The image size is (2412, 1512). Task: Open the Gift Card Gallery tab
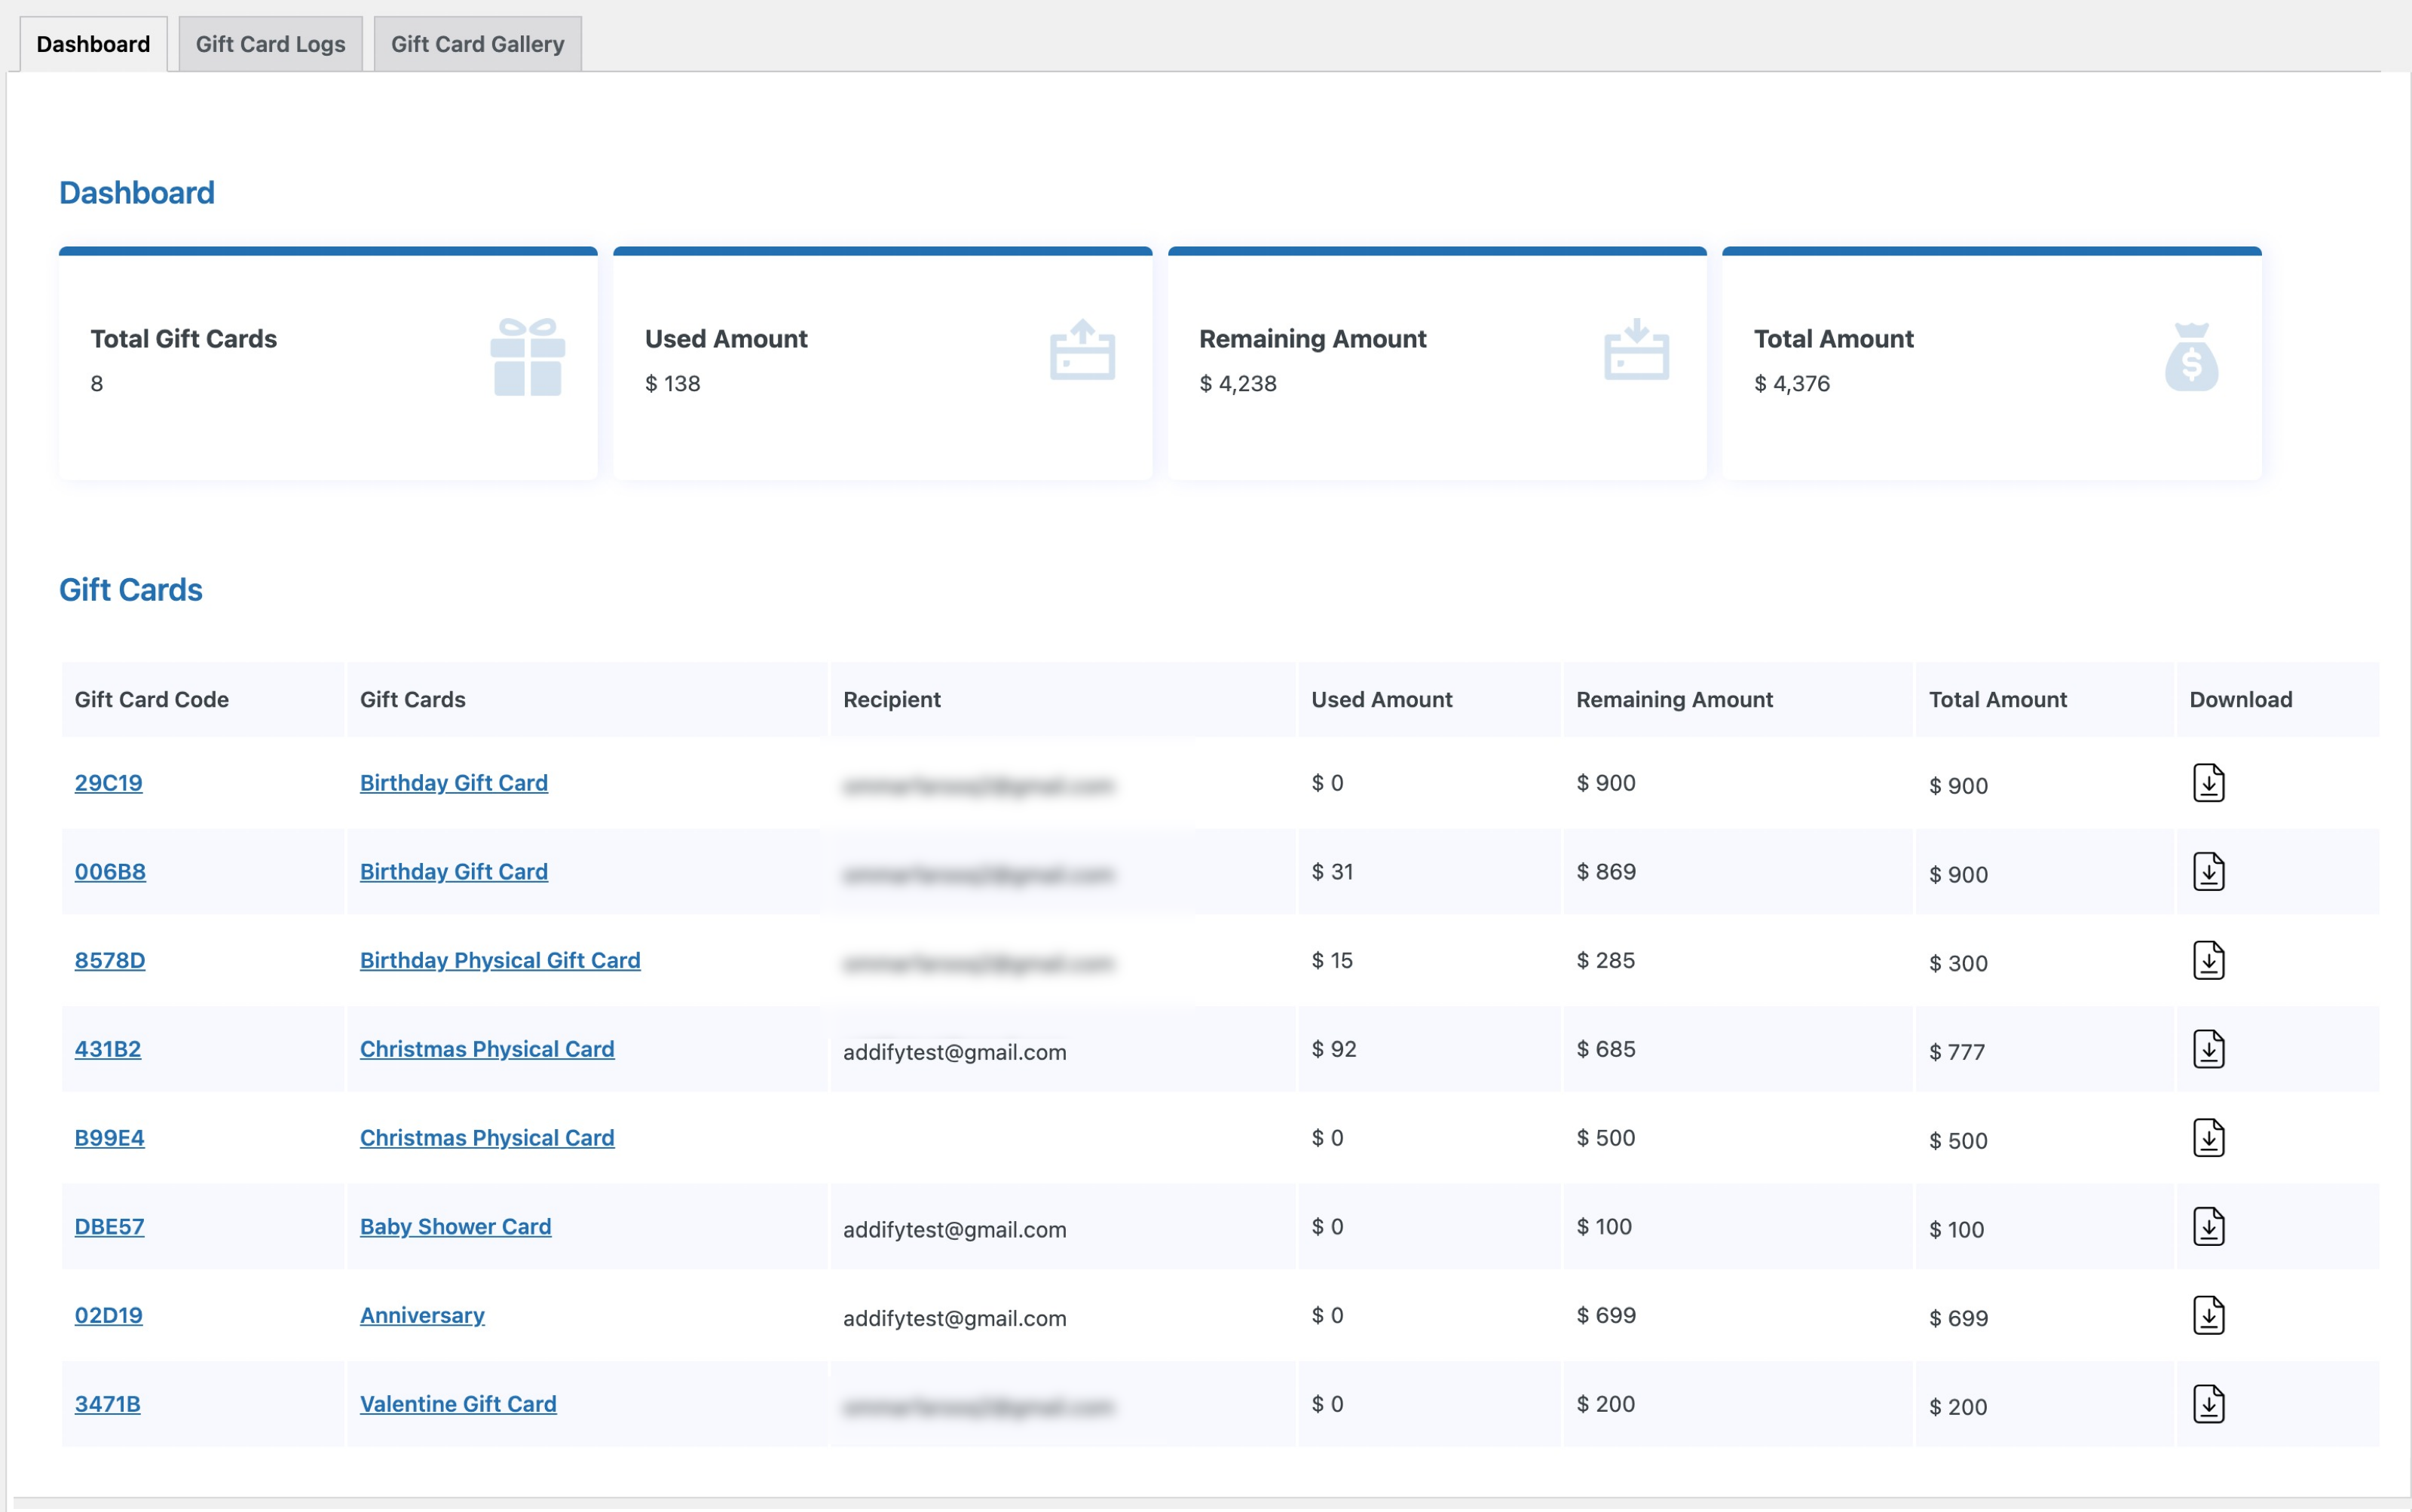[x=478, y=43]
